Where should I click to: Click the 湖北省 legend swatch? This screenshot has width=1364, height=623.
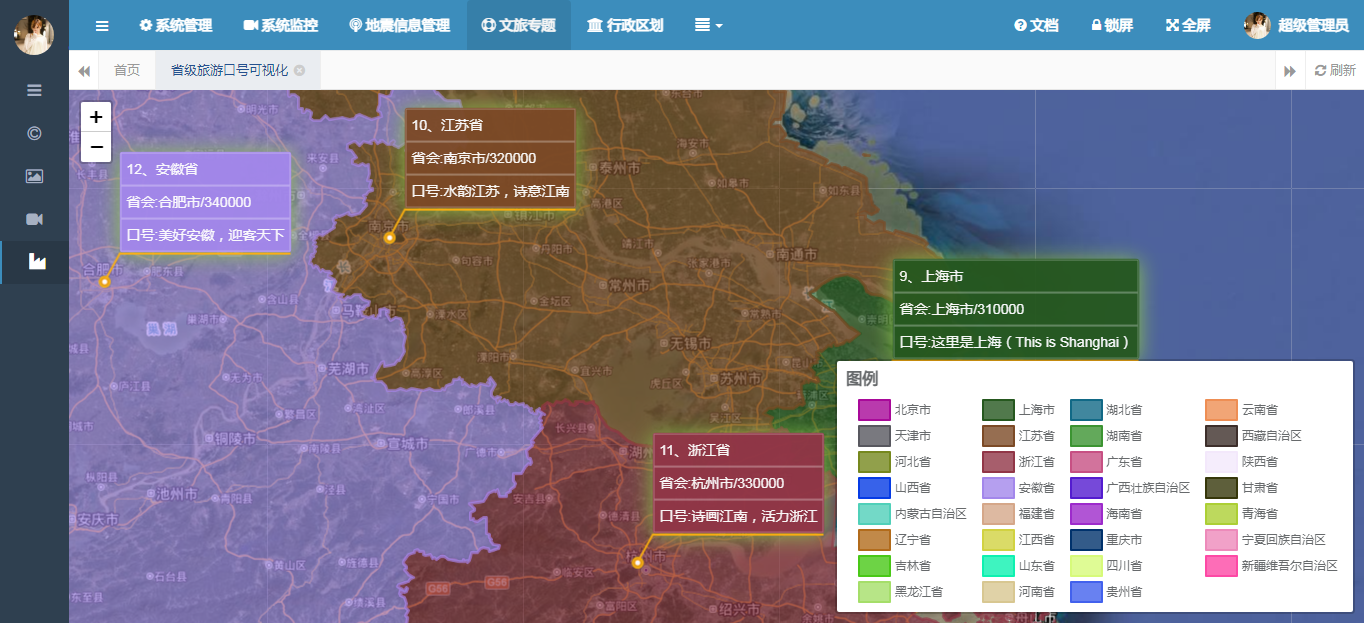pyautogui.click(x=1086, y=410)
